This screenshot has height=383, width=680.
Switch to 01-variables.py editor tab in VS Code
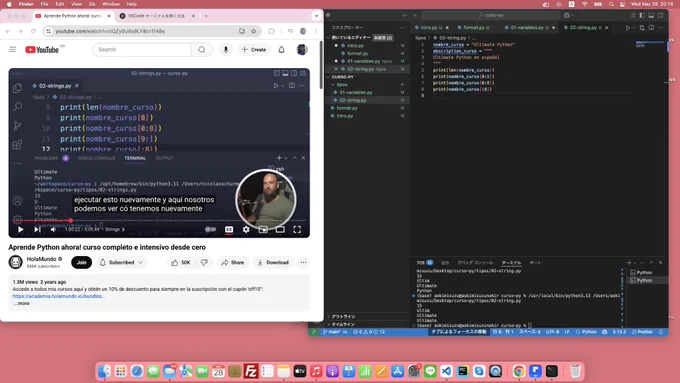click(x=526, y=27)
